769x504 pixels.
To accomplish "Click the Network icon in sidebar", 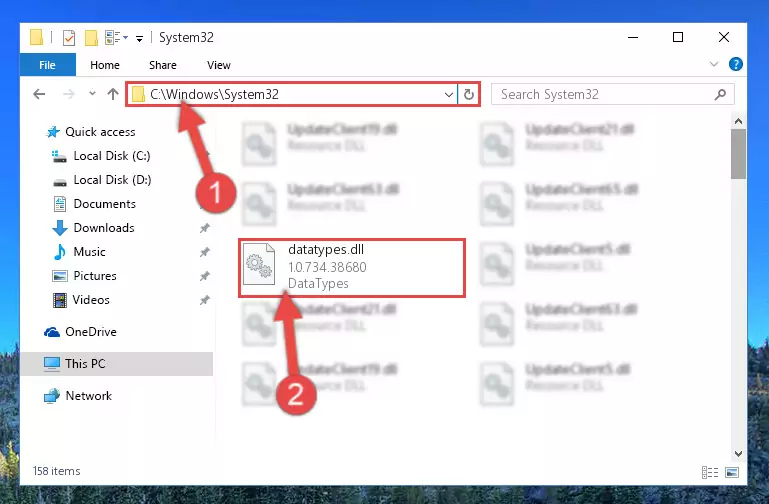I will pyautogui.click(x=51, y=396).
